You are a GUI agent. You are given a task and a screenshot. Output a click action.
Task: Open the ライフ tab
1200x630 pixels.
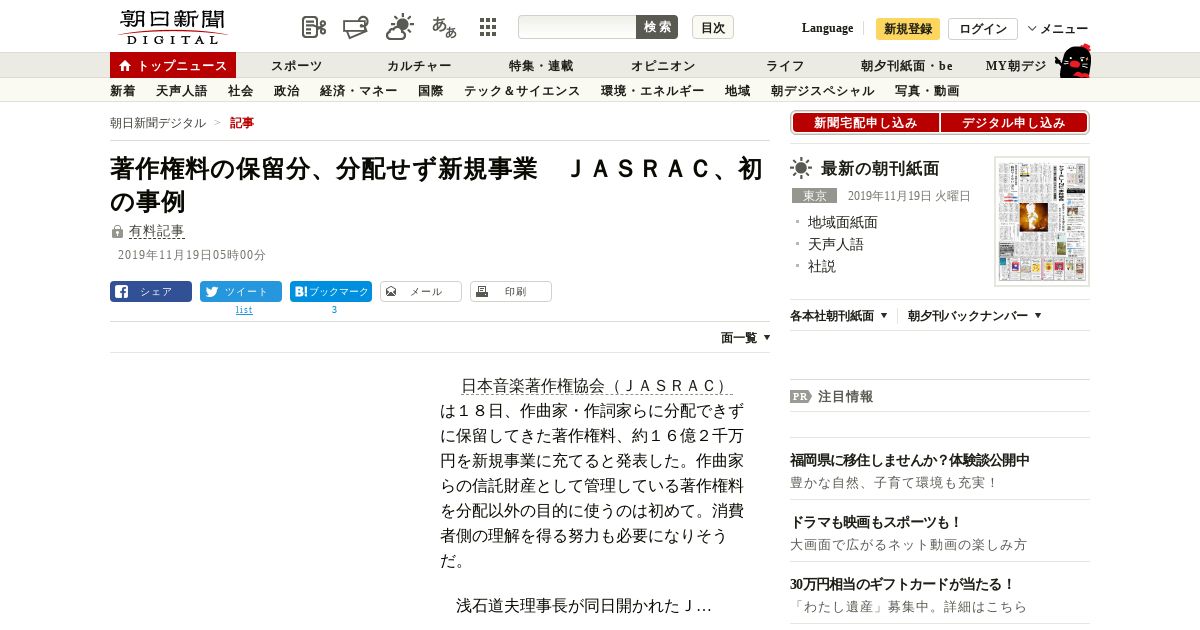tap(785, 66)
